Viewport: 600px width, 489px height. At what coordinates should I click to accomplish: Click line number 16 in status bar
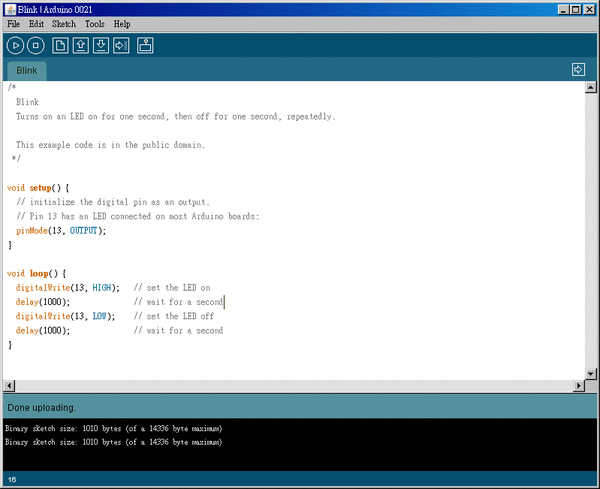click(x=12, y=480)
